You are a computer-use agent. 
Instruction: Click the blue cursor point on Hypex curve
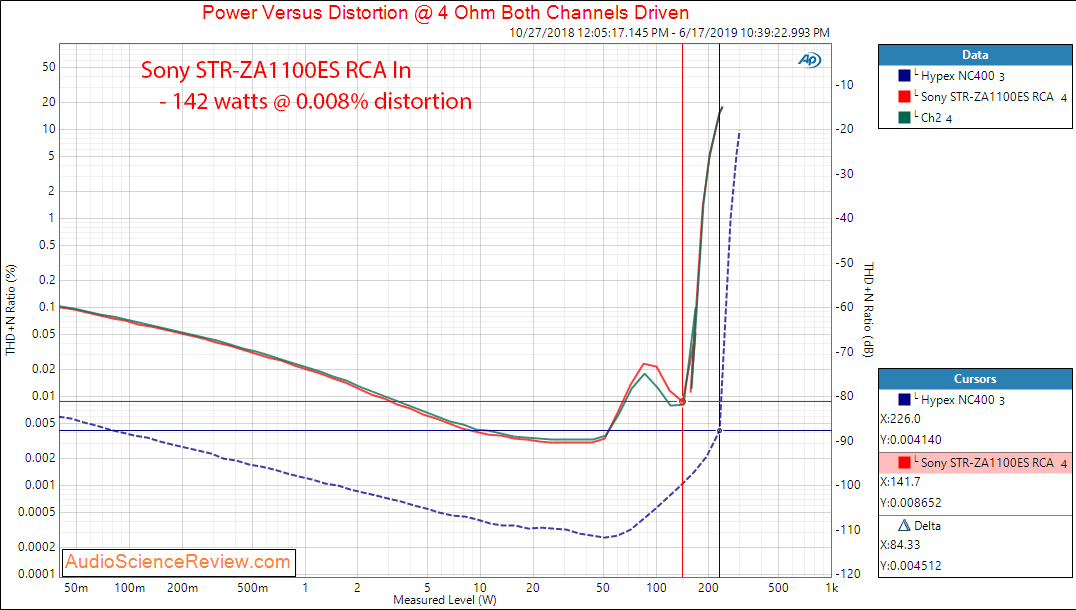click(719, 431)
